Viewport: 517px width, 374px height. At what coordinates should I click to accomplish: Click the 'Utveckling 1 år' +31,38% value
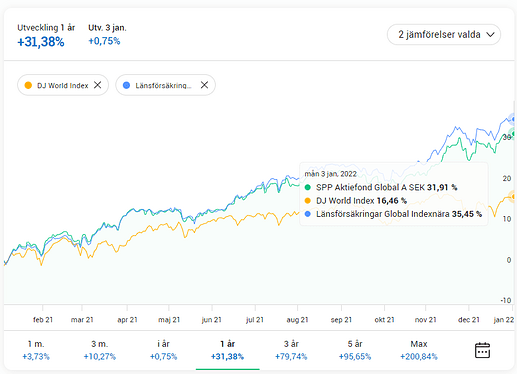[x=41, y=42]
